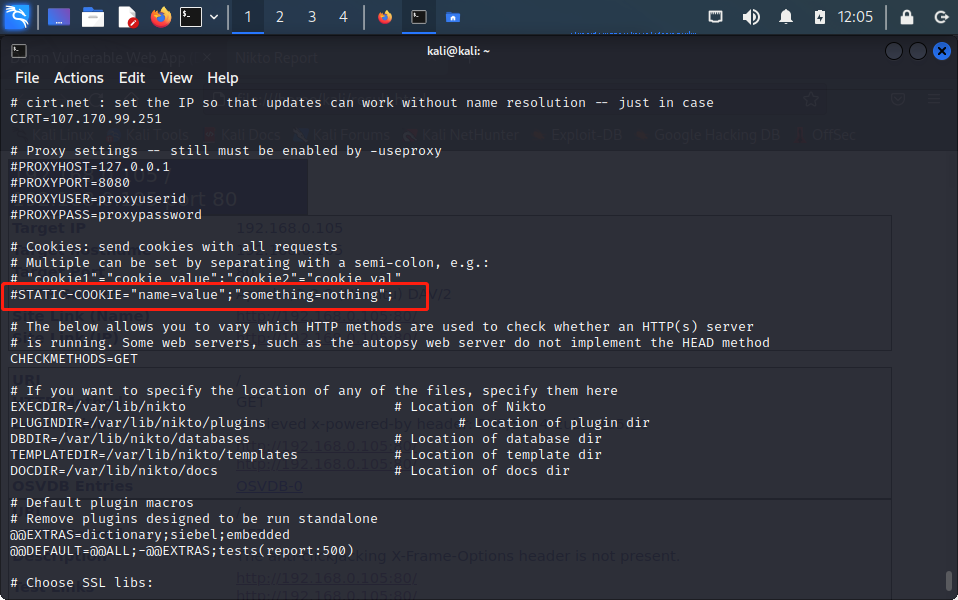
Task: Open the Kali Linux applications menu
Action: 18,17
